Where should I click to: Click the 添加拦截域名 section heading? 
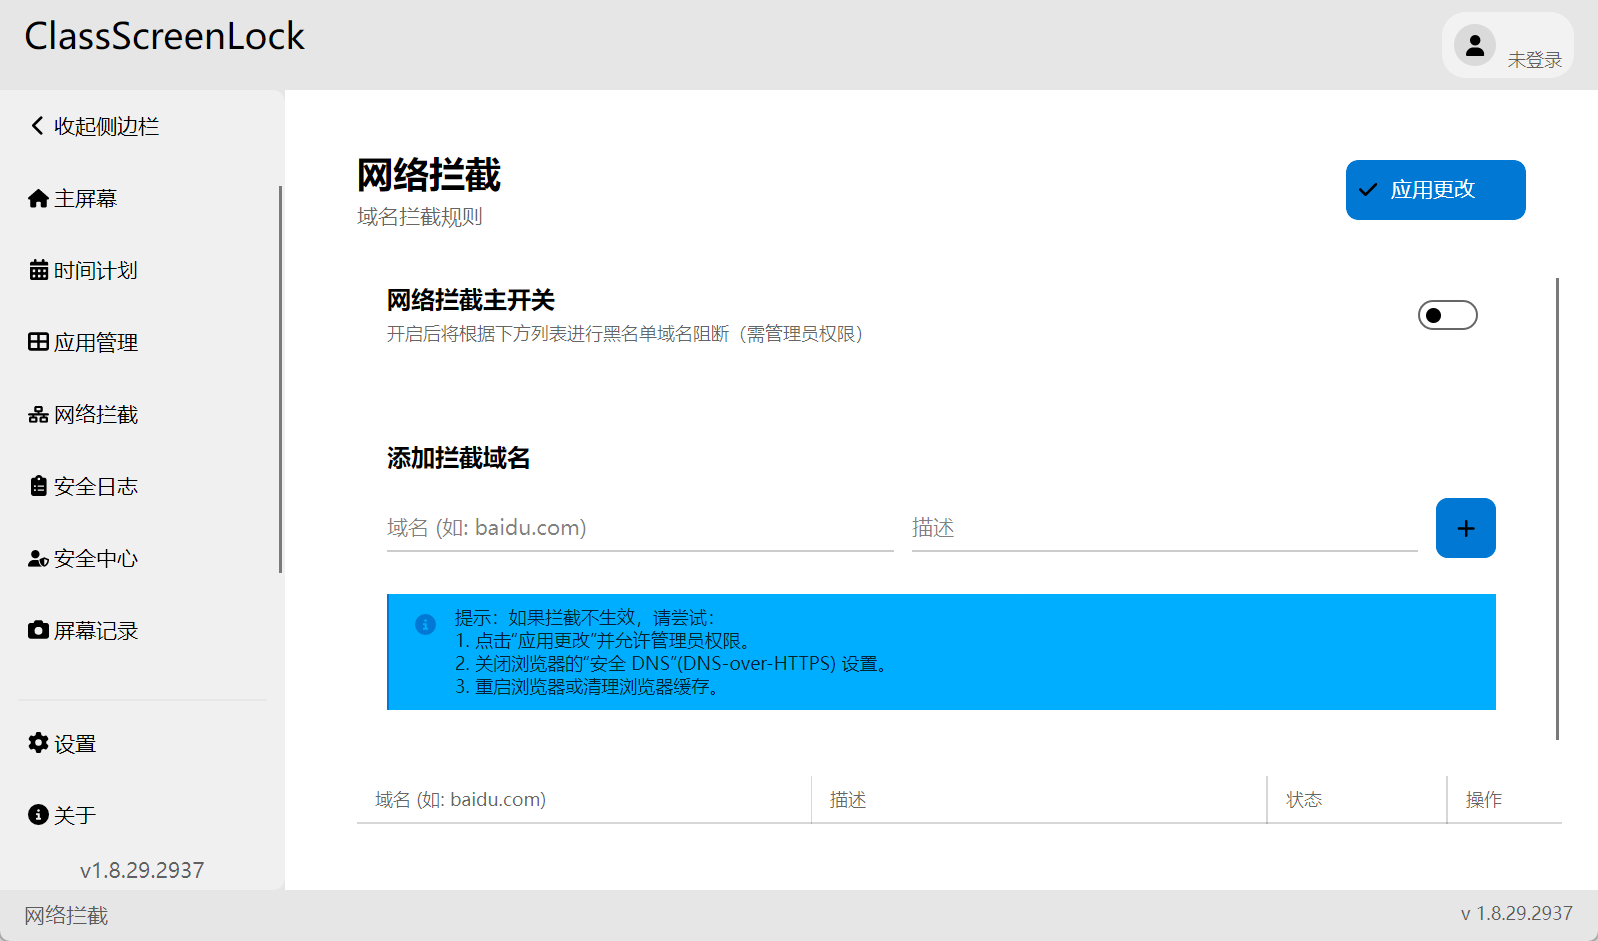click(x=459, y=458)
